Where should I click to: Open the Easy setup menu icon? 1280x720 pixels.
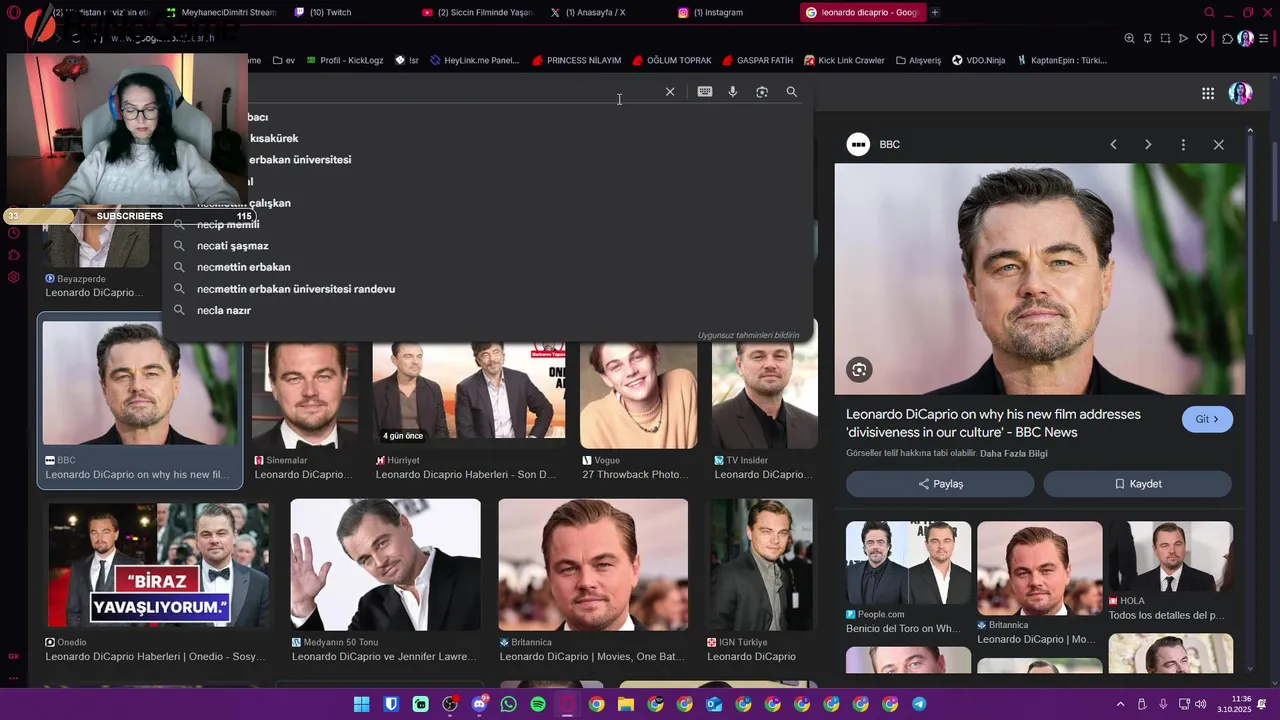pos(1264,38)
